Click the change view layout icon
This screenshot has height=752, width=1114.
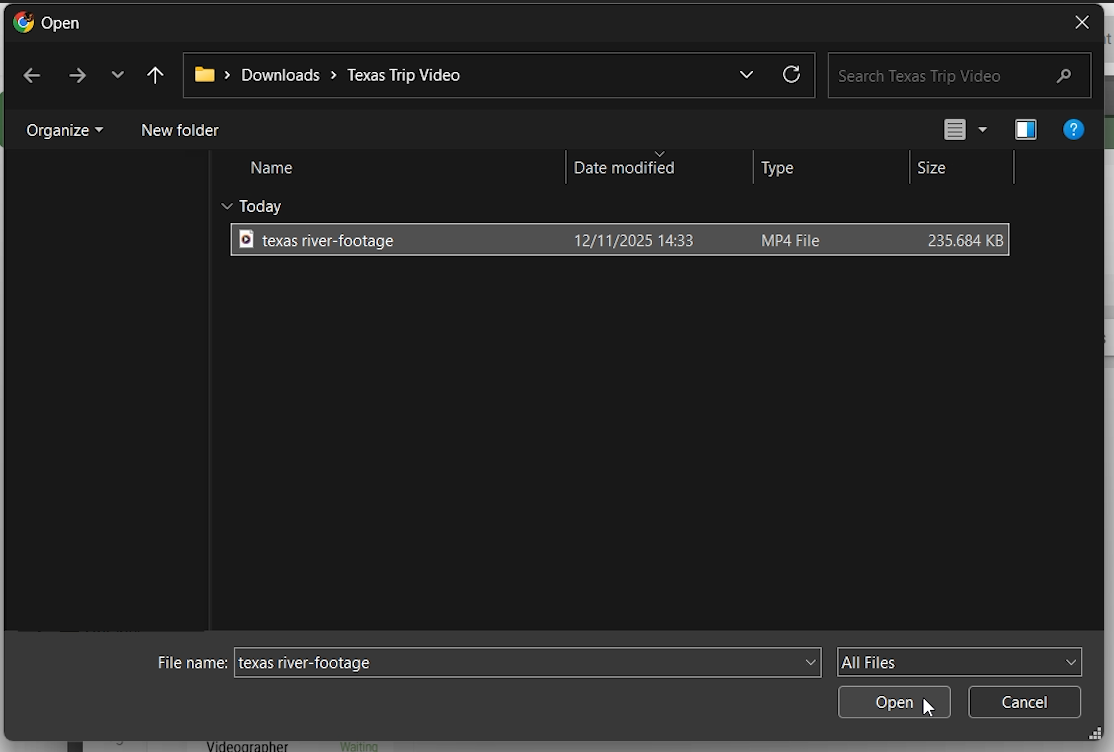click(x=955, y=130)
